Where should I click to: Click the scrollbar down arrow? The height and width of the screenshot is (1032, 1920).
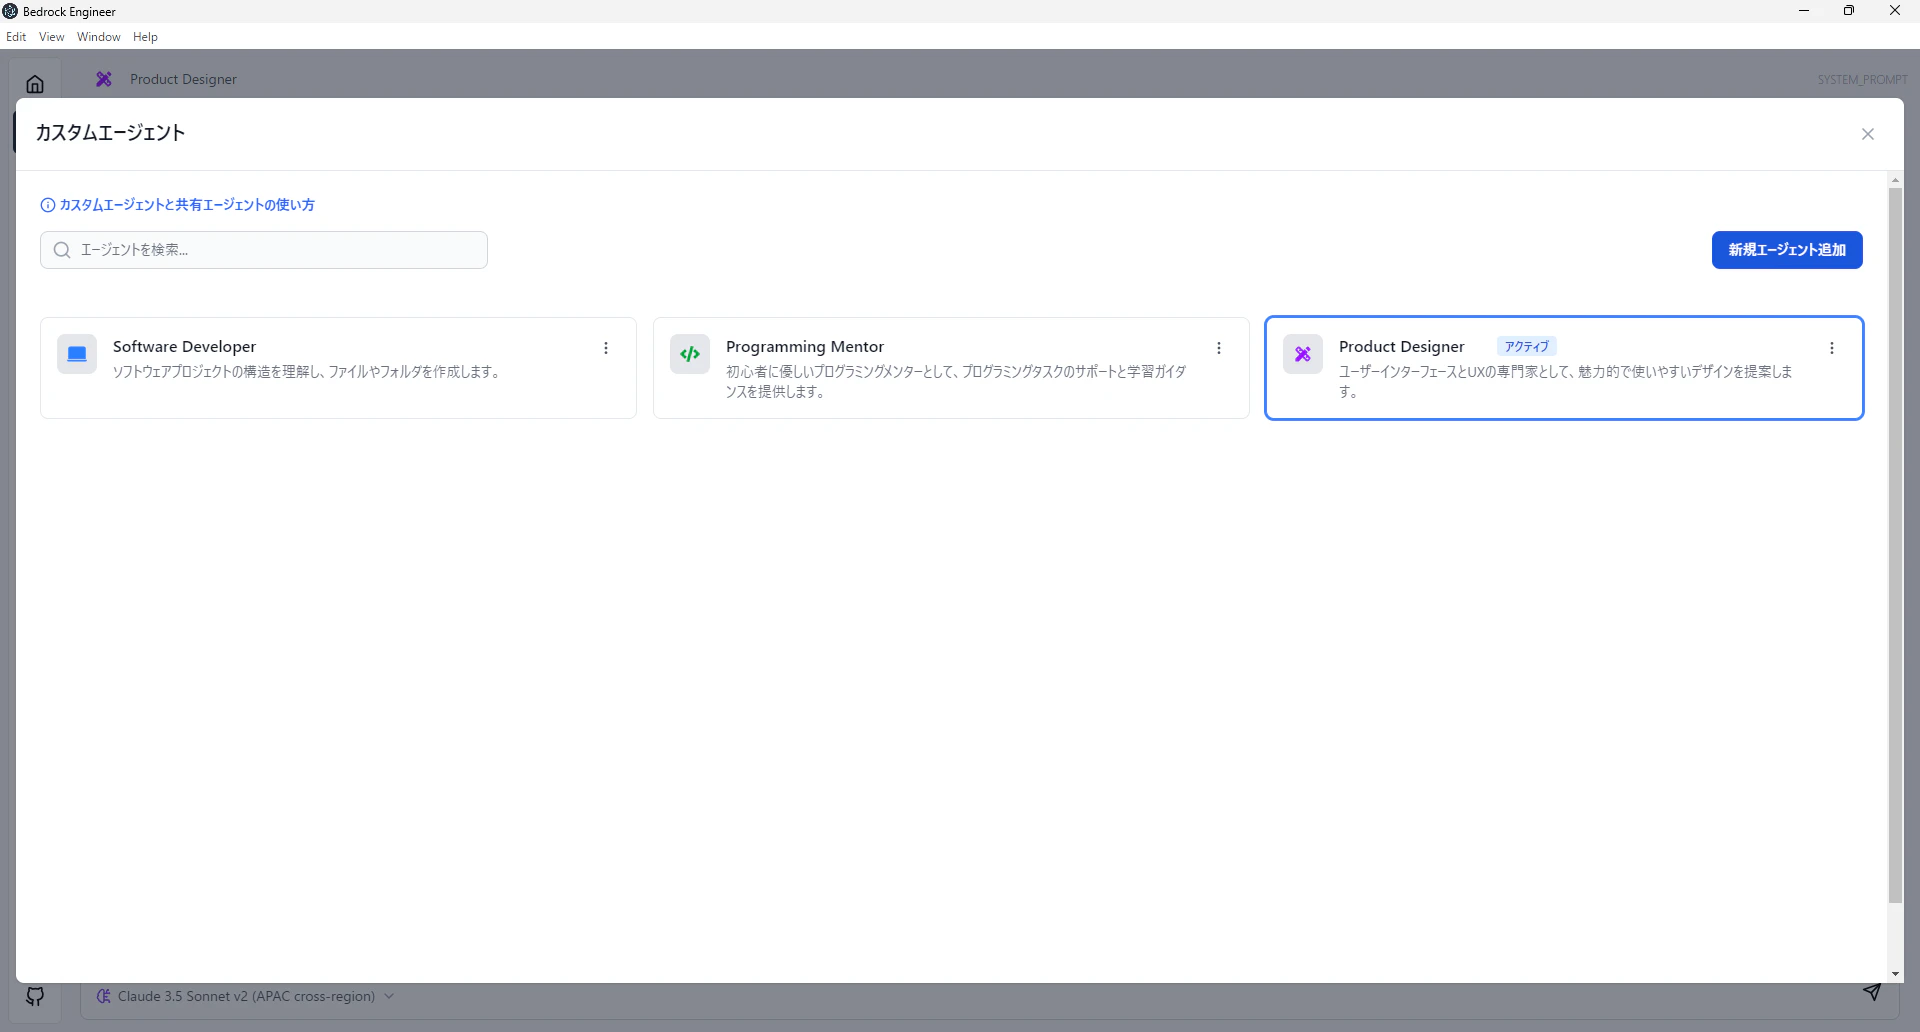pos(1895,974)
